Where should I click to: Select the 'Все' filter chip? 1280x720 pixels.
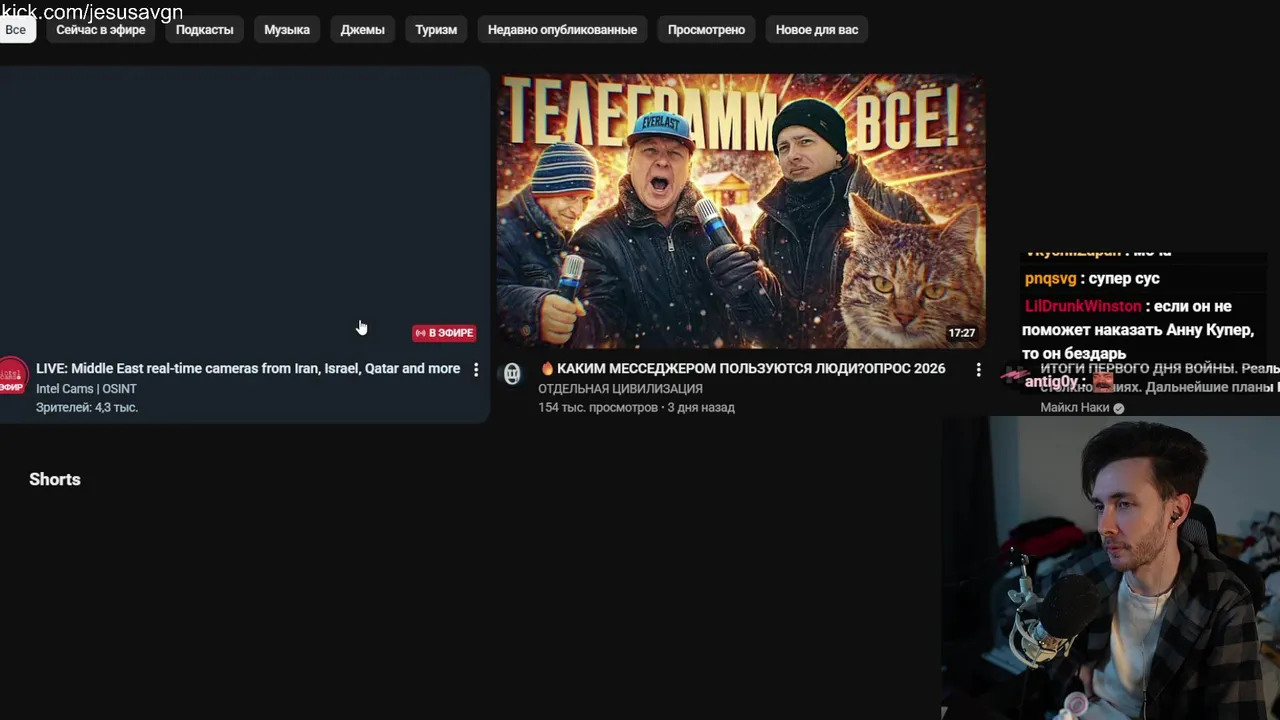pos(16,30)
